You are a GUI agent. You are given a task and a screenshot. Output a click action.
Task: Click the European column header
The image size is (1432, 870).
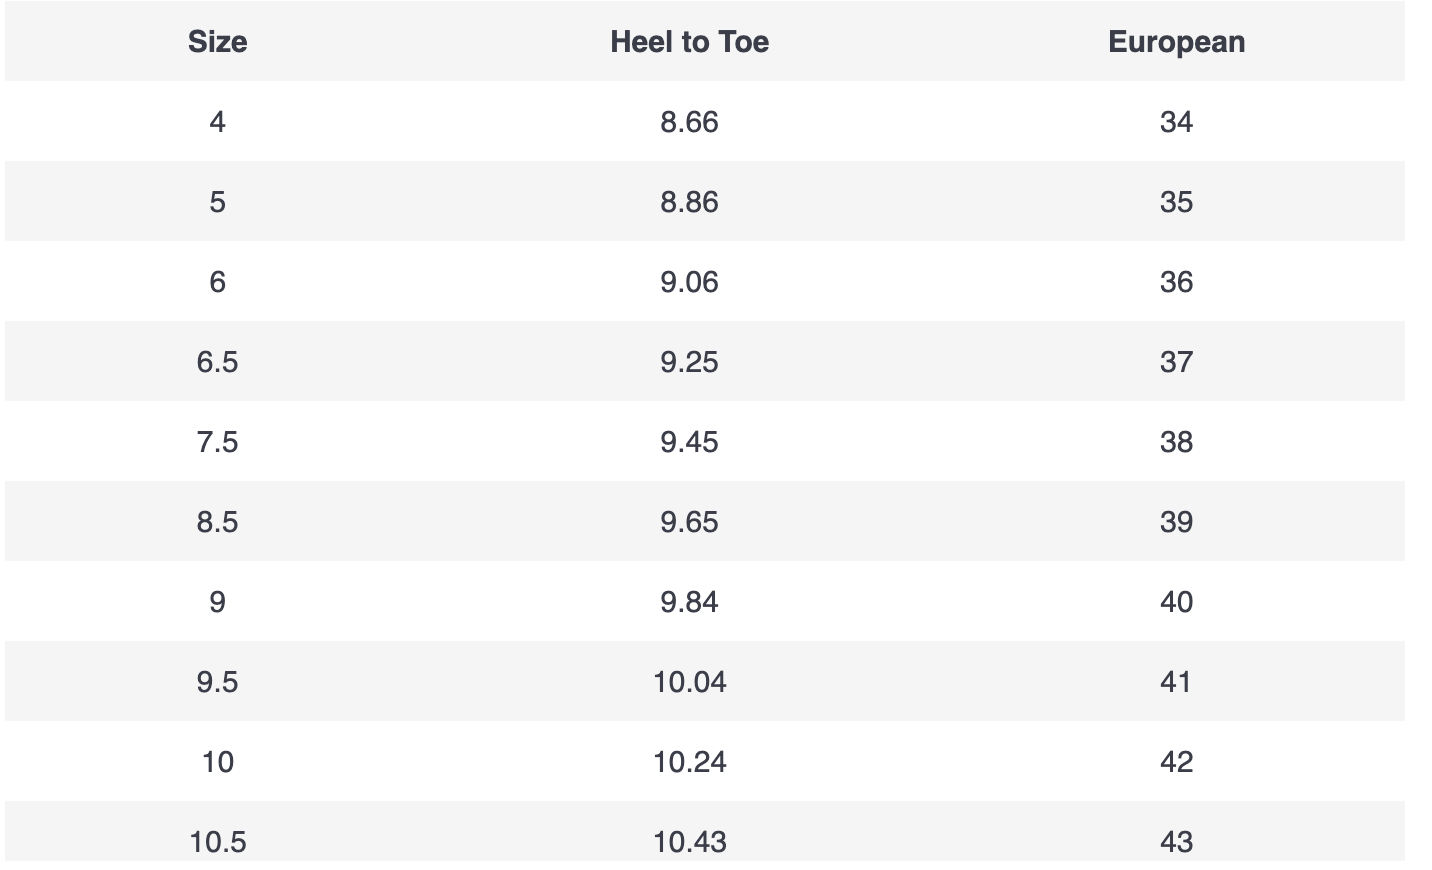[x=1176, y=42]
